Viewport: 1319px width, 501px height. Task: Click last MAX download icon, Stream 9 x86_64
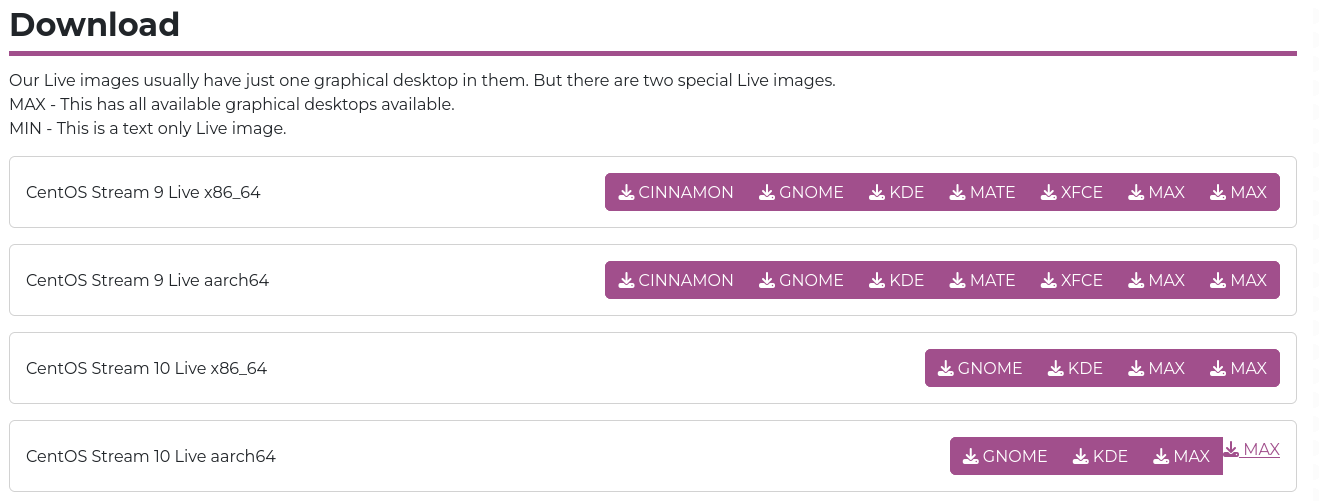tap(1218, 192)
